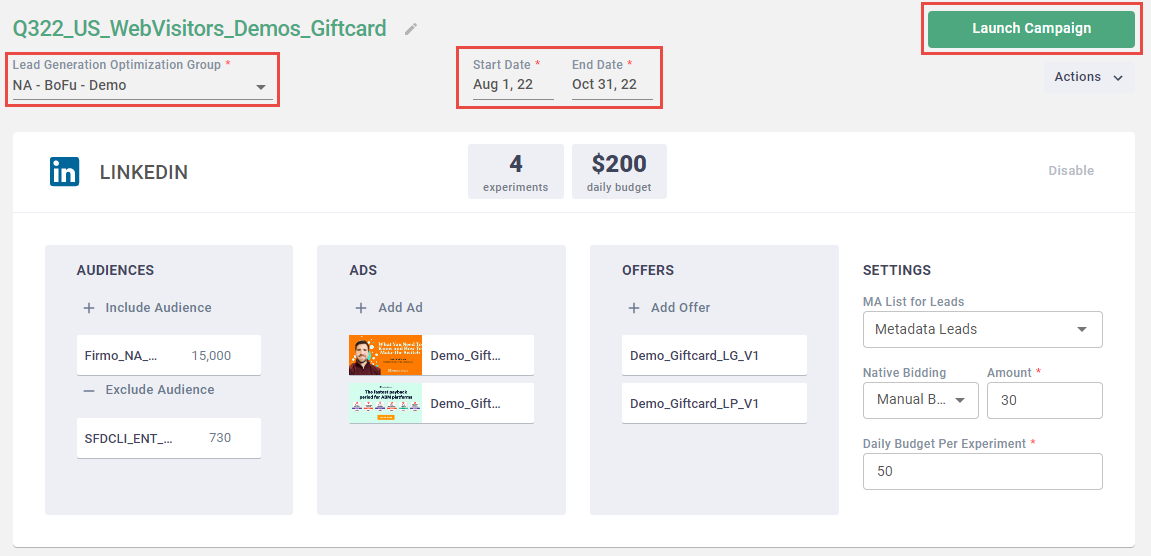Expand the MA List for Leads dropdown
The width and height of the screenshot is (1151, 556).
tap(1081, 329)
